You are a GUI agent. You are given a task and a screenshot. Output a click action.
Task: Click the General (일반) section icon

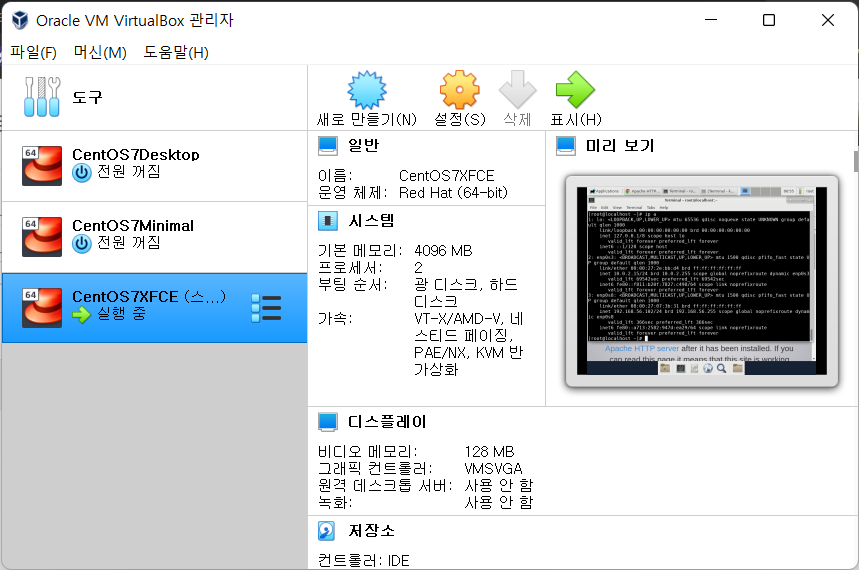click(328, 146)
